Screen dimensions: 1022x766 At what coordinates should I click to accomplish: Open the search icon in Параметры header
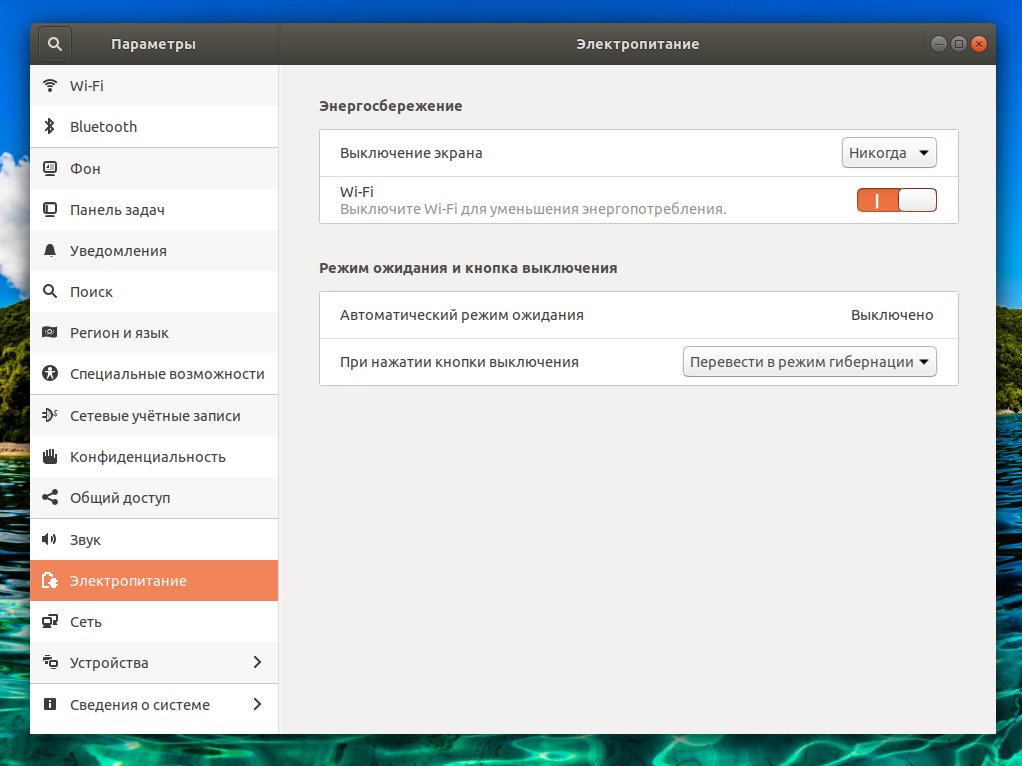tap(55, 44)
